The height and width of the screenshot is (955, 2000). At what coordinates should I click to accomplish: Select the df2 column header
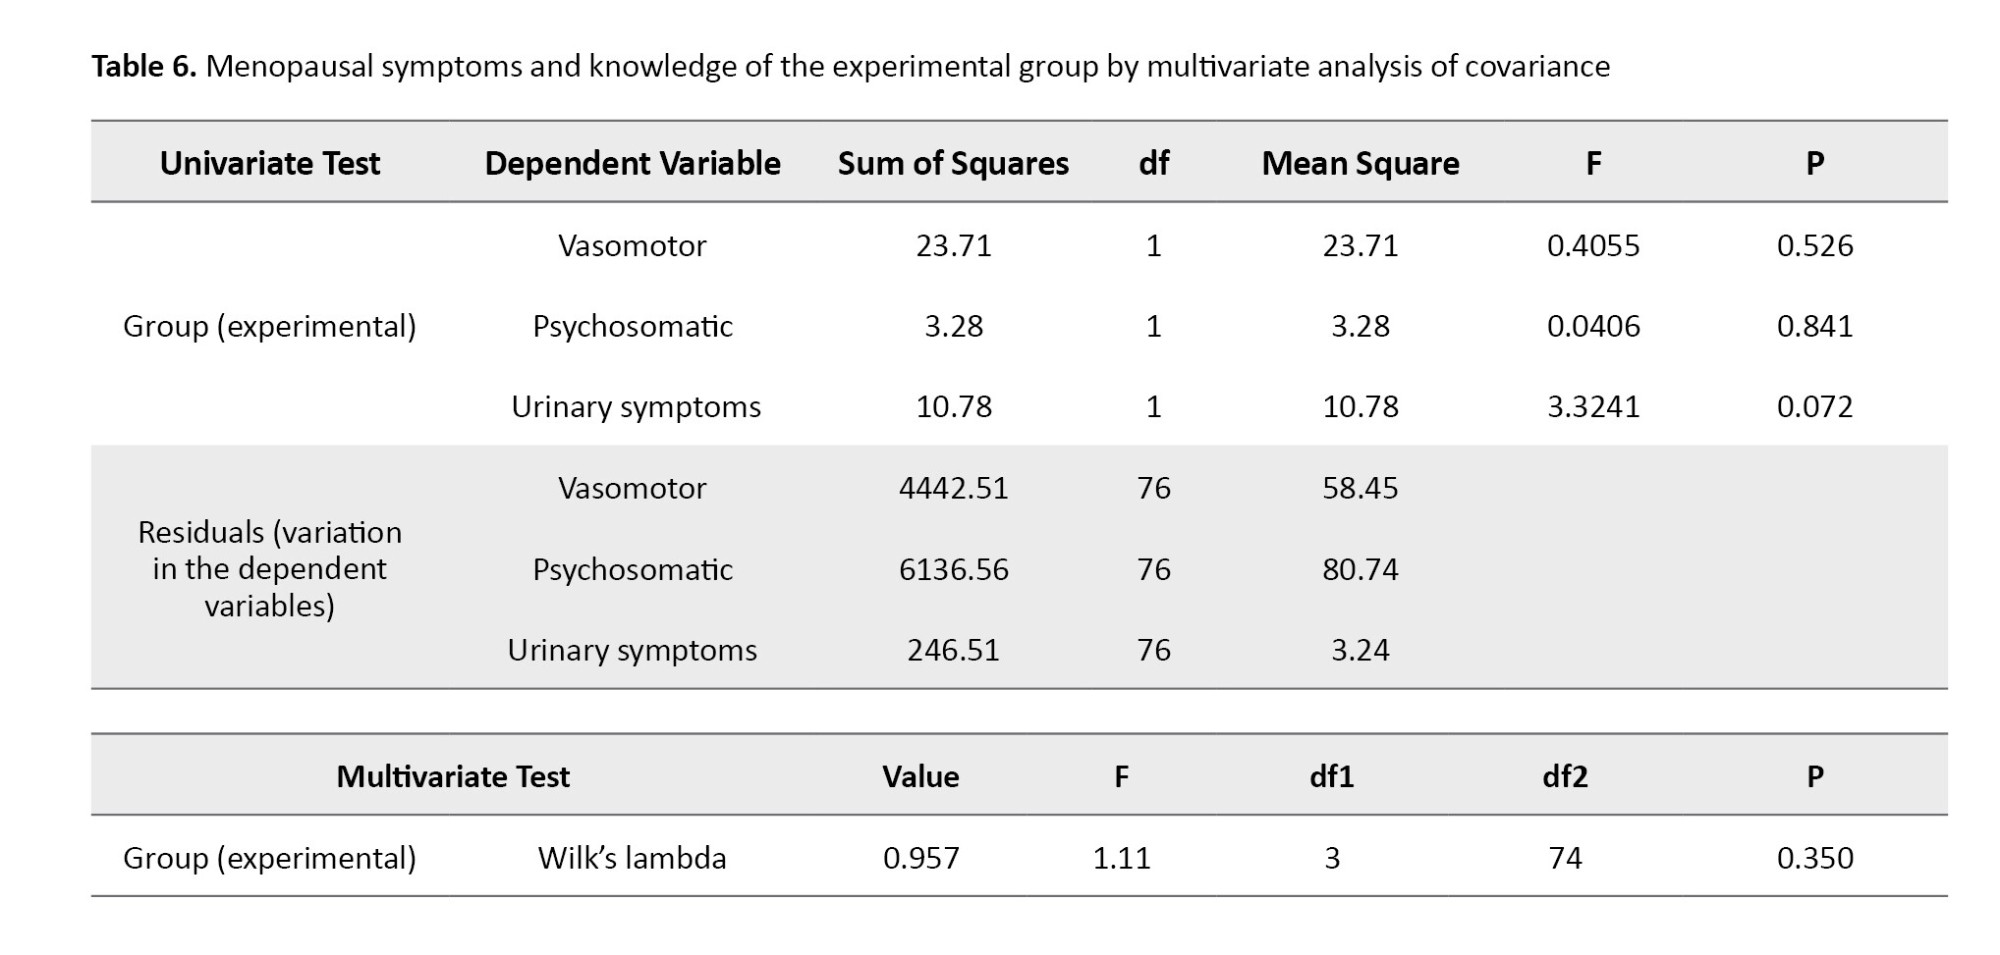(1565, 776)
